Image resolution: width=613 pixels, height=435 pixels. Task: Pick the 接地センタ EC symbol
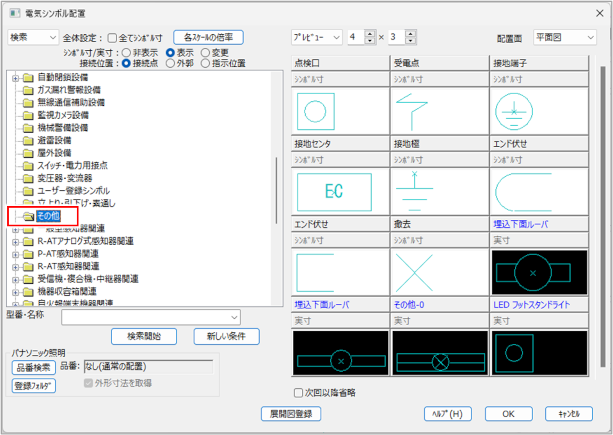340,189
